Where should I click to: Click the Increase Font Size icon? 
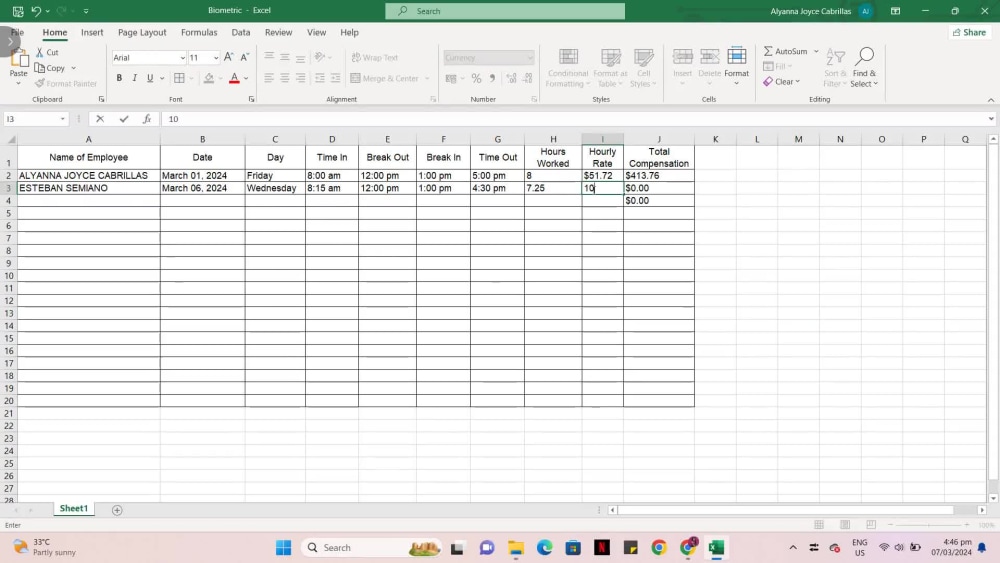pyautogui.click(x=228, y=57)
